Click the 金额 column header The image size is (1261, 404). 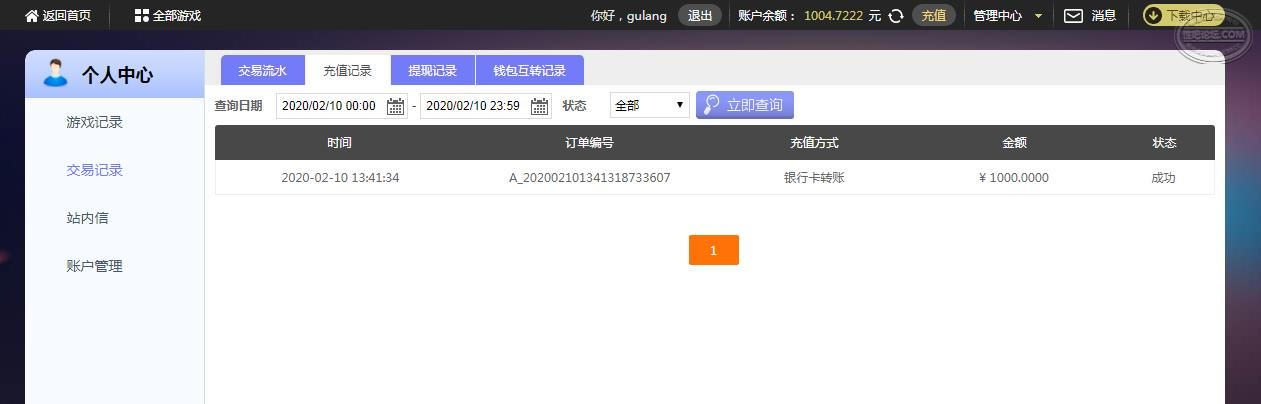pos(1014,143)
